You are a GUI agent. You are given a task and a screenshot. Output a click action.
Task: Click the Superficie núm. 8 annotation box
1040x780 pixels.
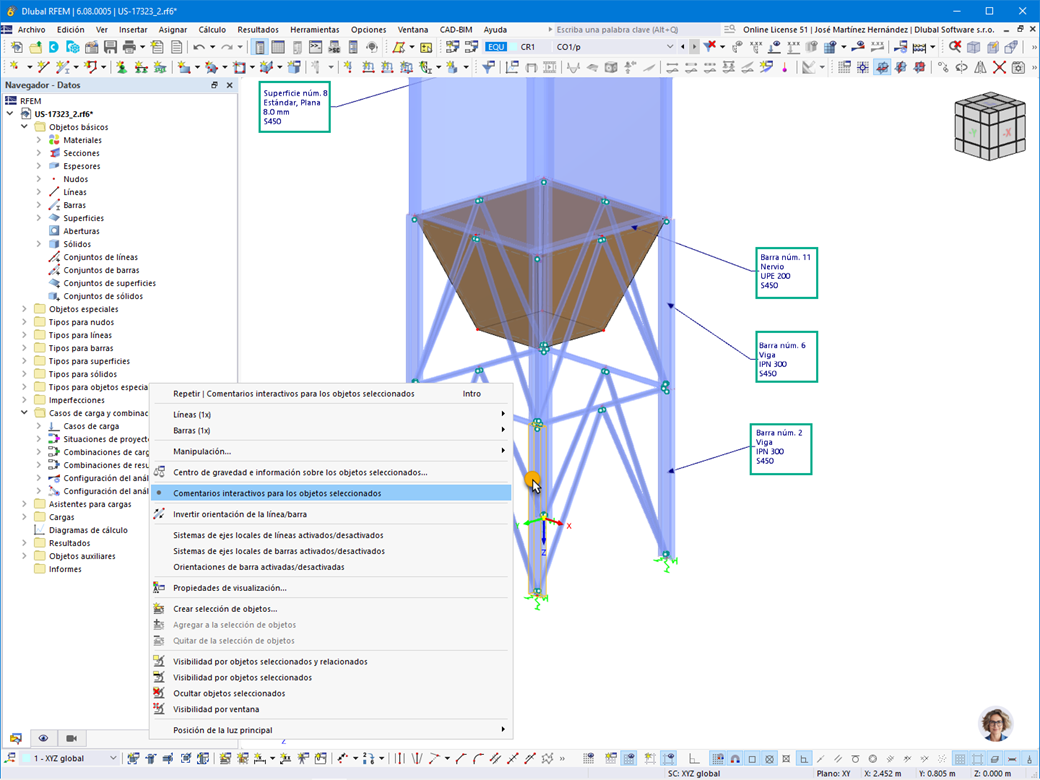coord(294,106)
